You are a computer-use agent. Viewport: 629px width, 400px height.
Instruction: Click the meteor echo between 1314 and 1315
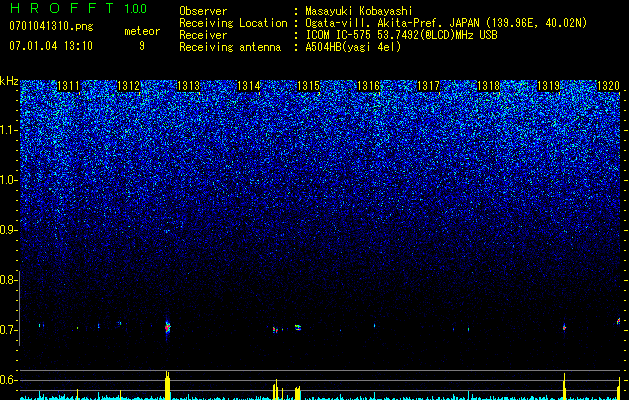(276, 330)
